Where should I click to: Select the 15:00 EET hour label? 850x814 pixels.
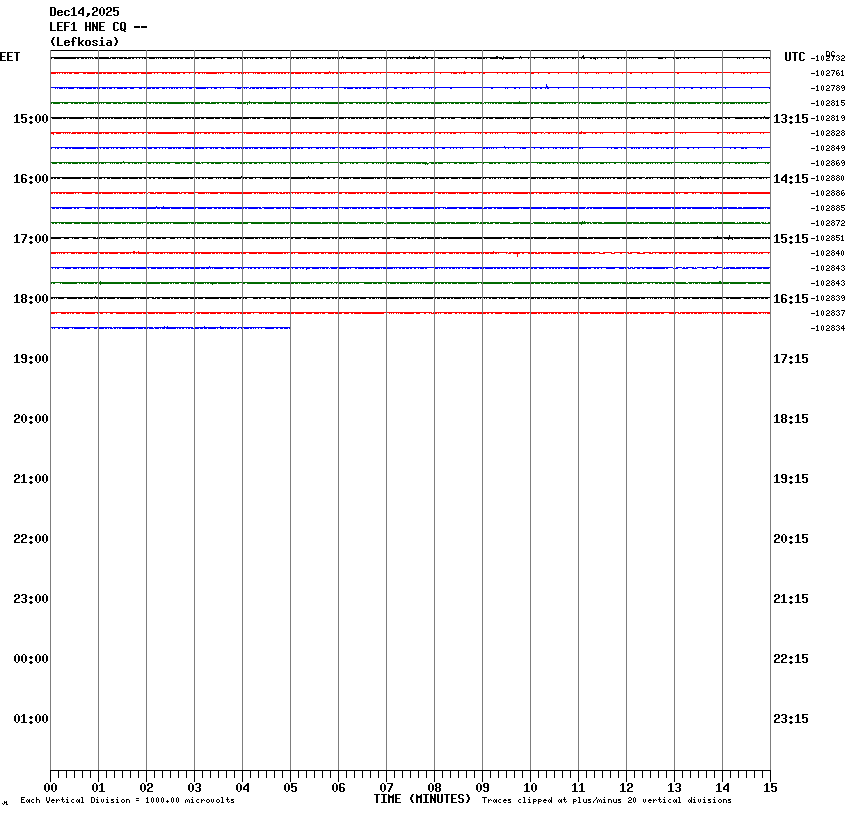click(30, 119)
